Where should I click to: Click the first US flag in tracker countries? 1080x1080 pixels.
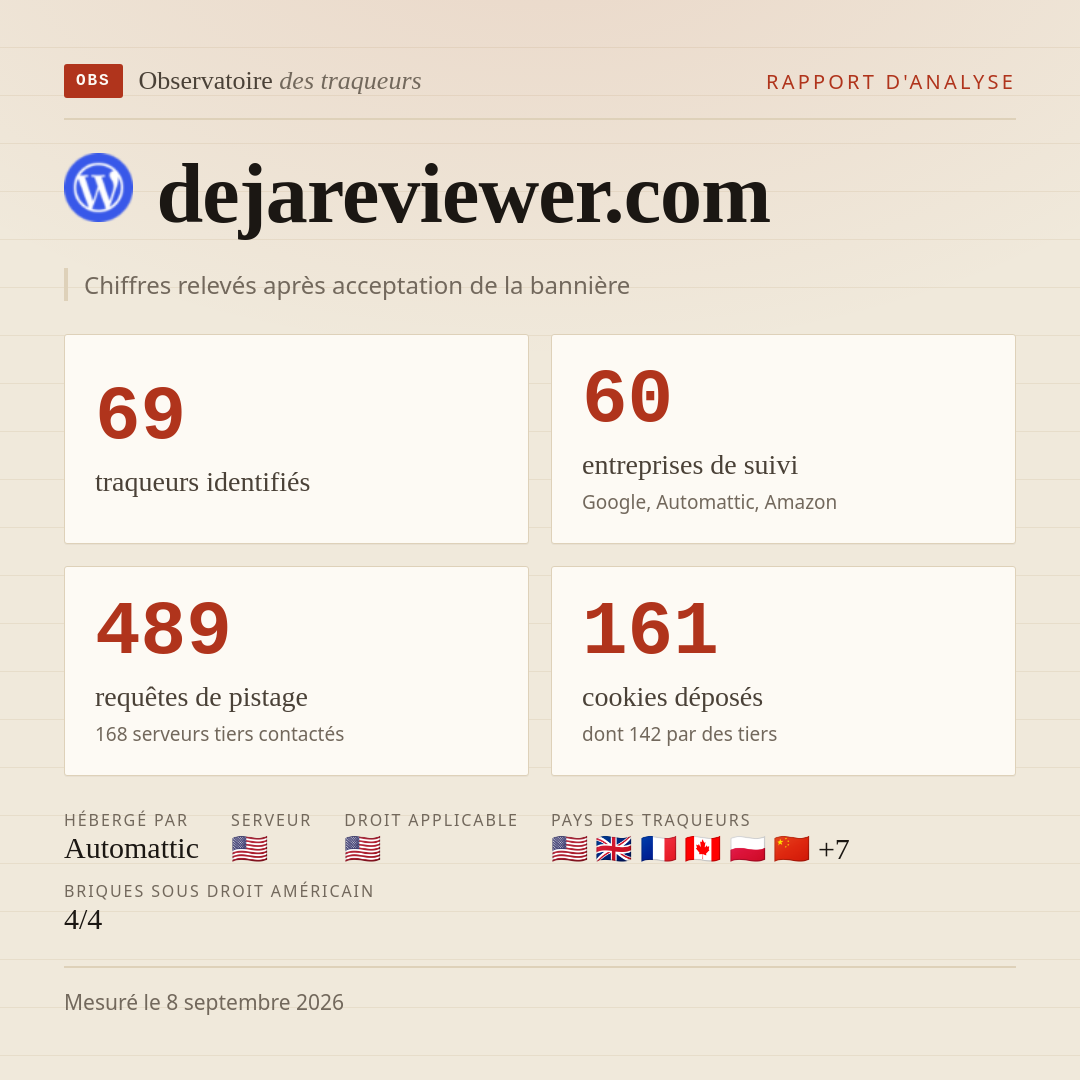click(x=570, y=849)
